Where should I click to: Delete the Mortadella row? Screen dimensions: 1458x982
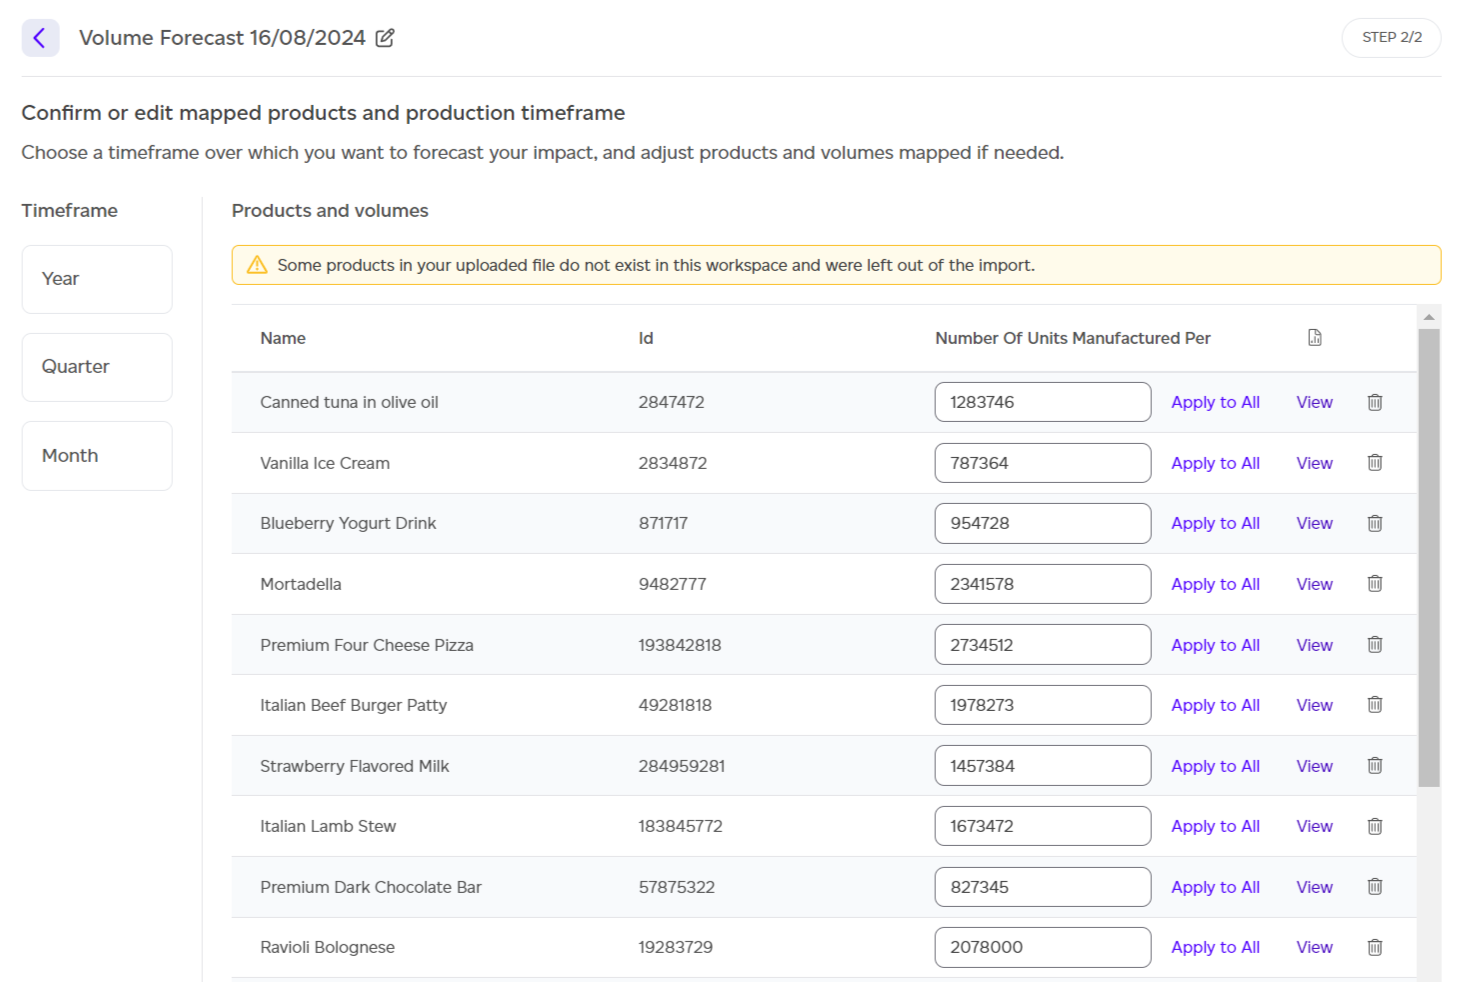(1375, 584)
